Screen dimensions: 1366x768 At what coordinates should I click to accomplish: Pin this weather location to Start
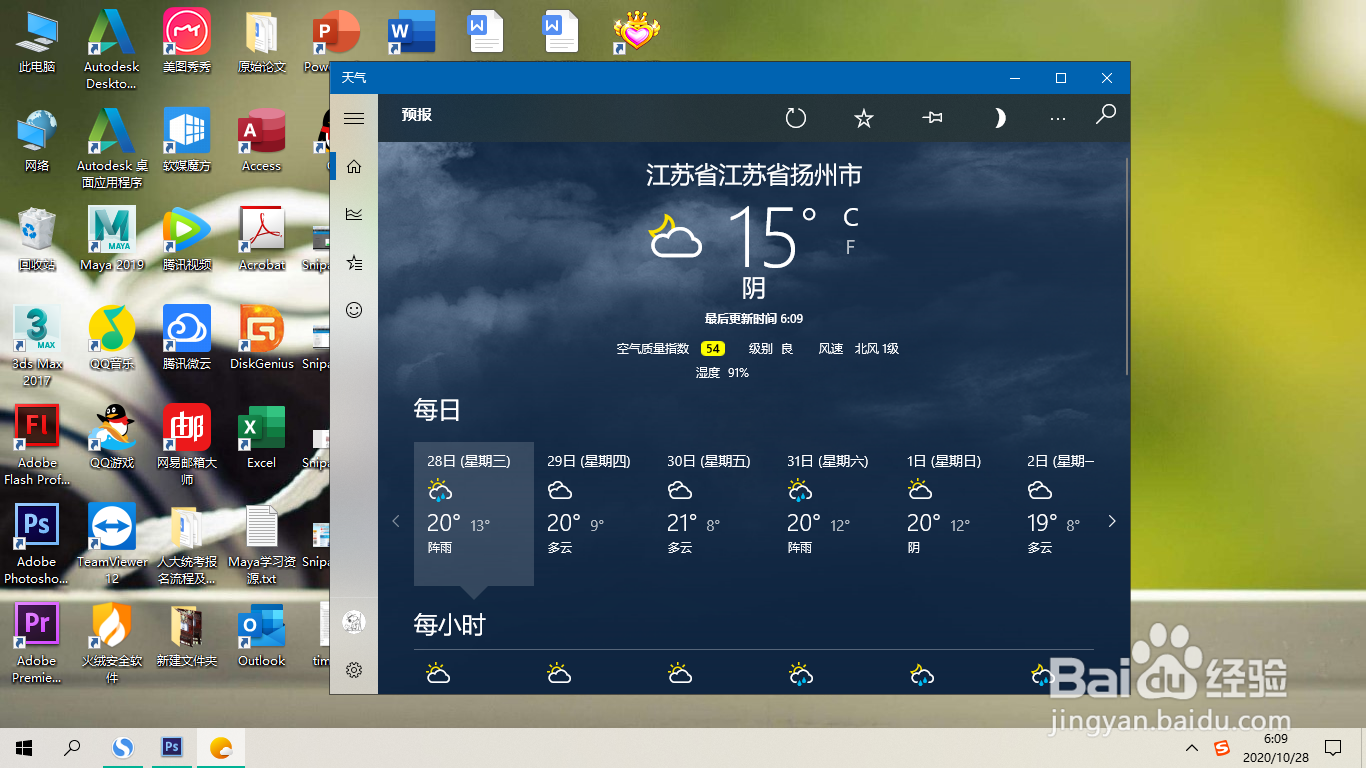point(931,117)
